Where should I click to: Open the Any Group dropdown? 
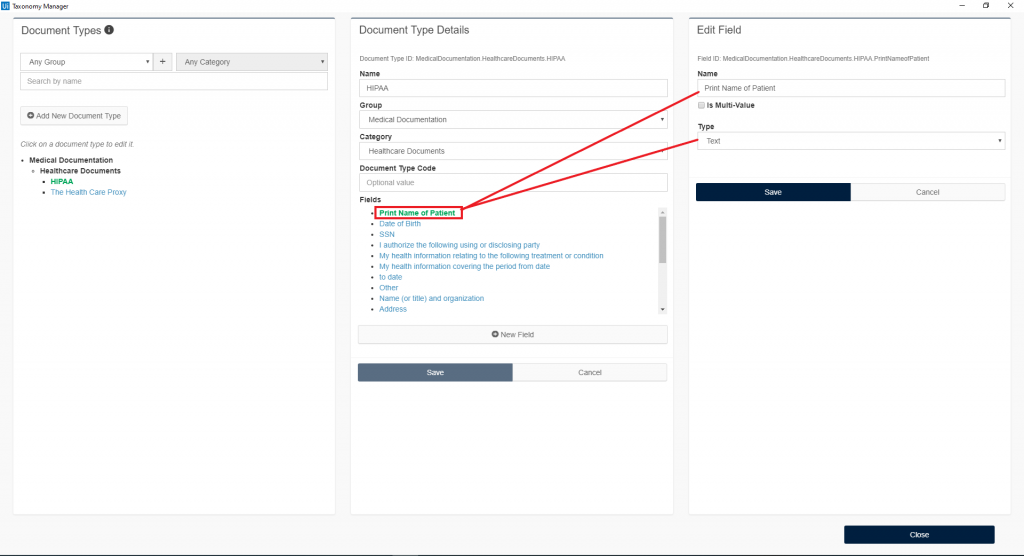tap(87, 61)
